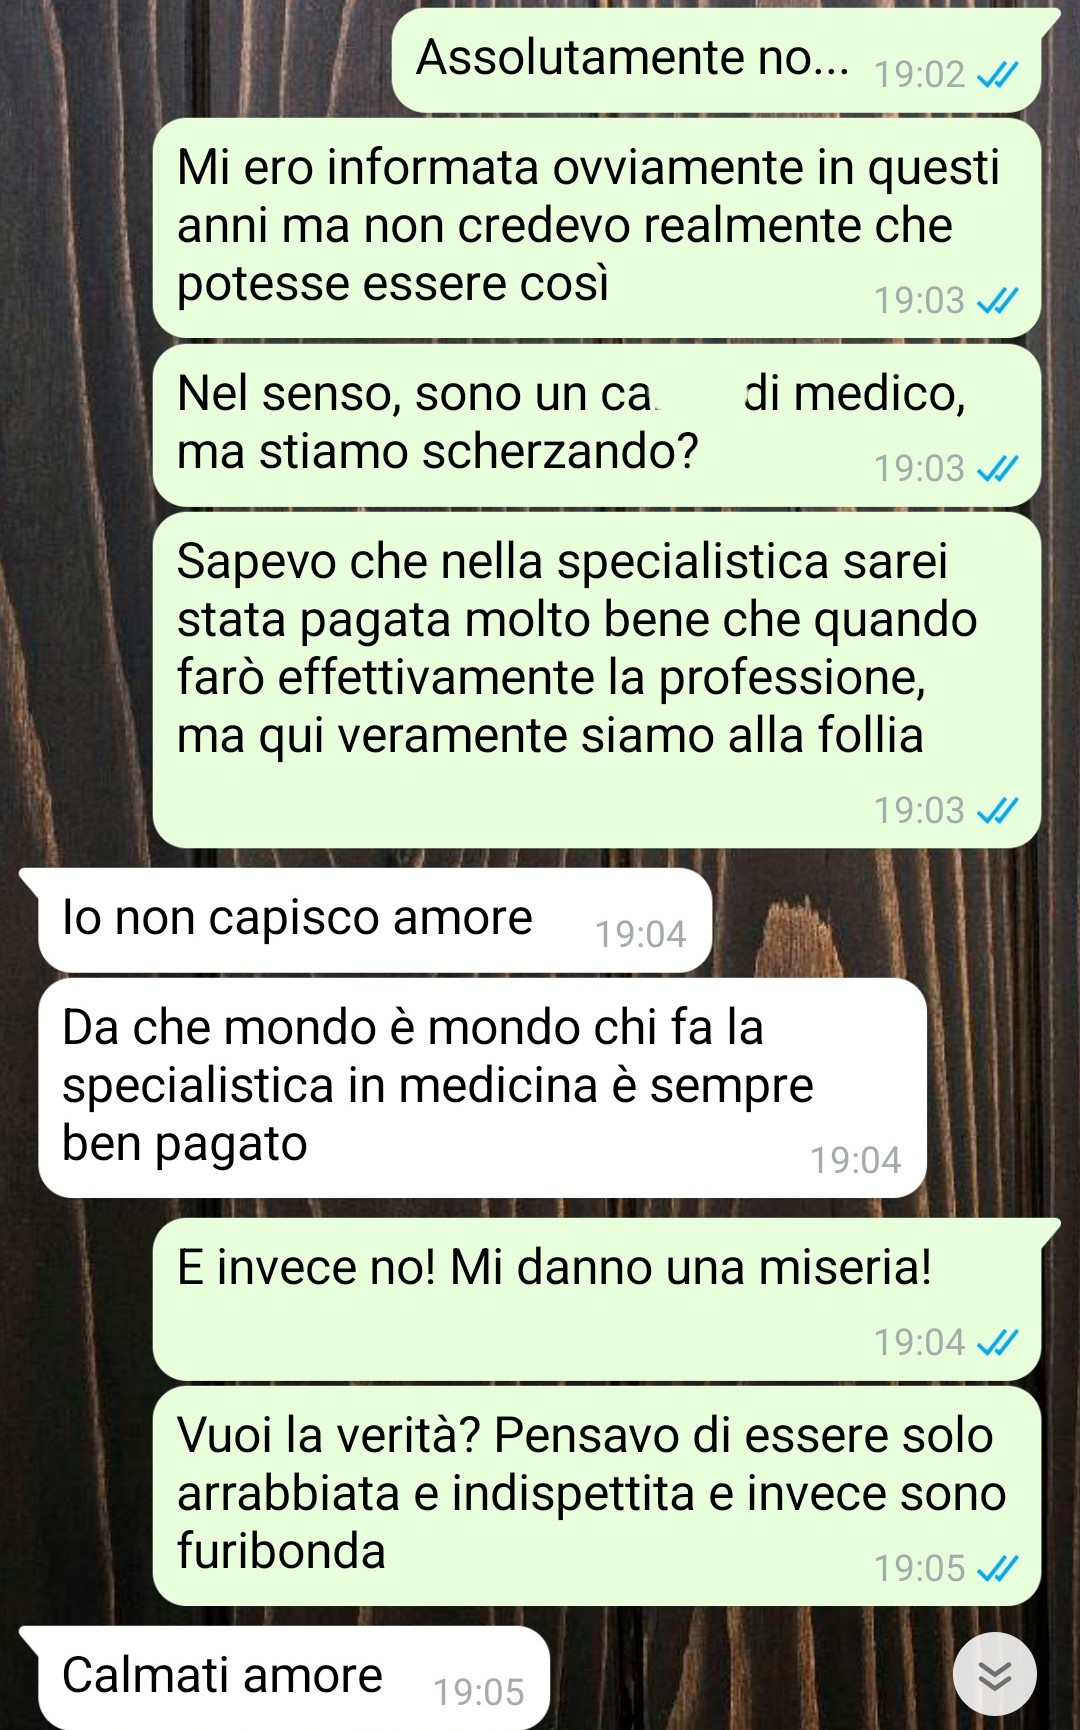Select the 'Vuoi la verità?' message bubble
Screen dimensions: 1080x1730
point(597,1496)
